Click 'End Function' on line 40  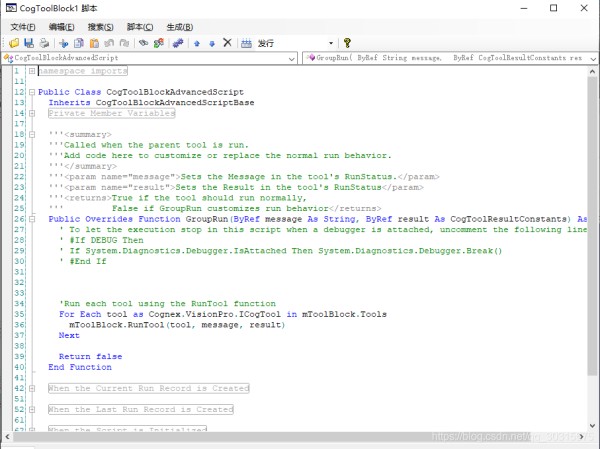click(x=80, y=367)
